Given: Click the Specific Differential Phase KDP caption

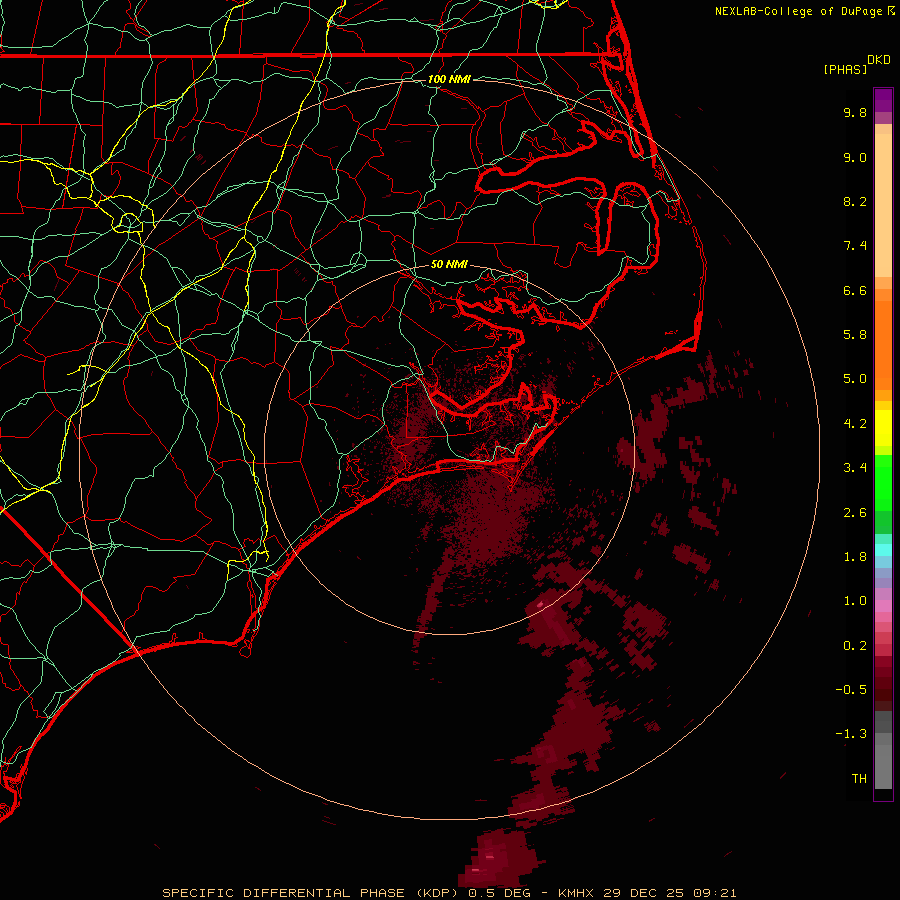Looking at the screenshot, I should click(449, 893).
